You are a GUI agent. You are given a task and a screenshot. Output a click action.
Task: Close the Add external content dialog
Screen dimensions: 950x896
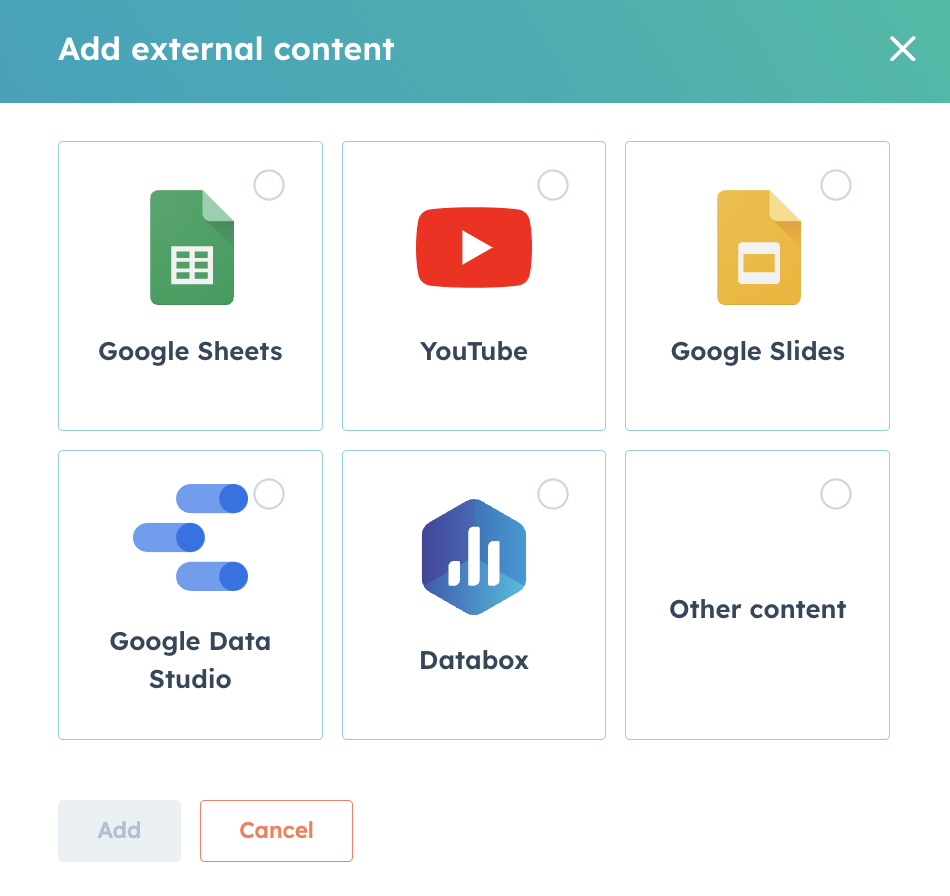902,48
